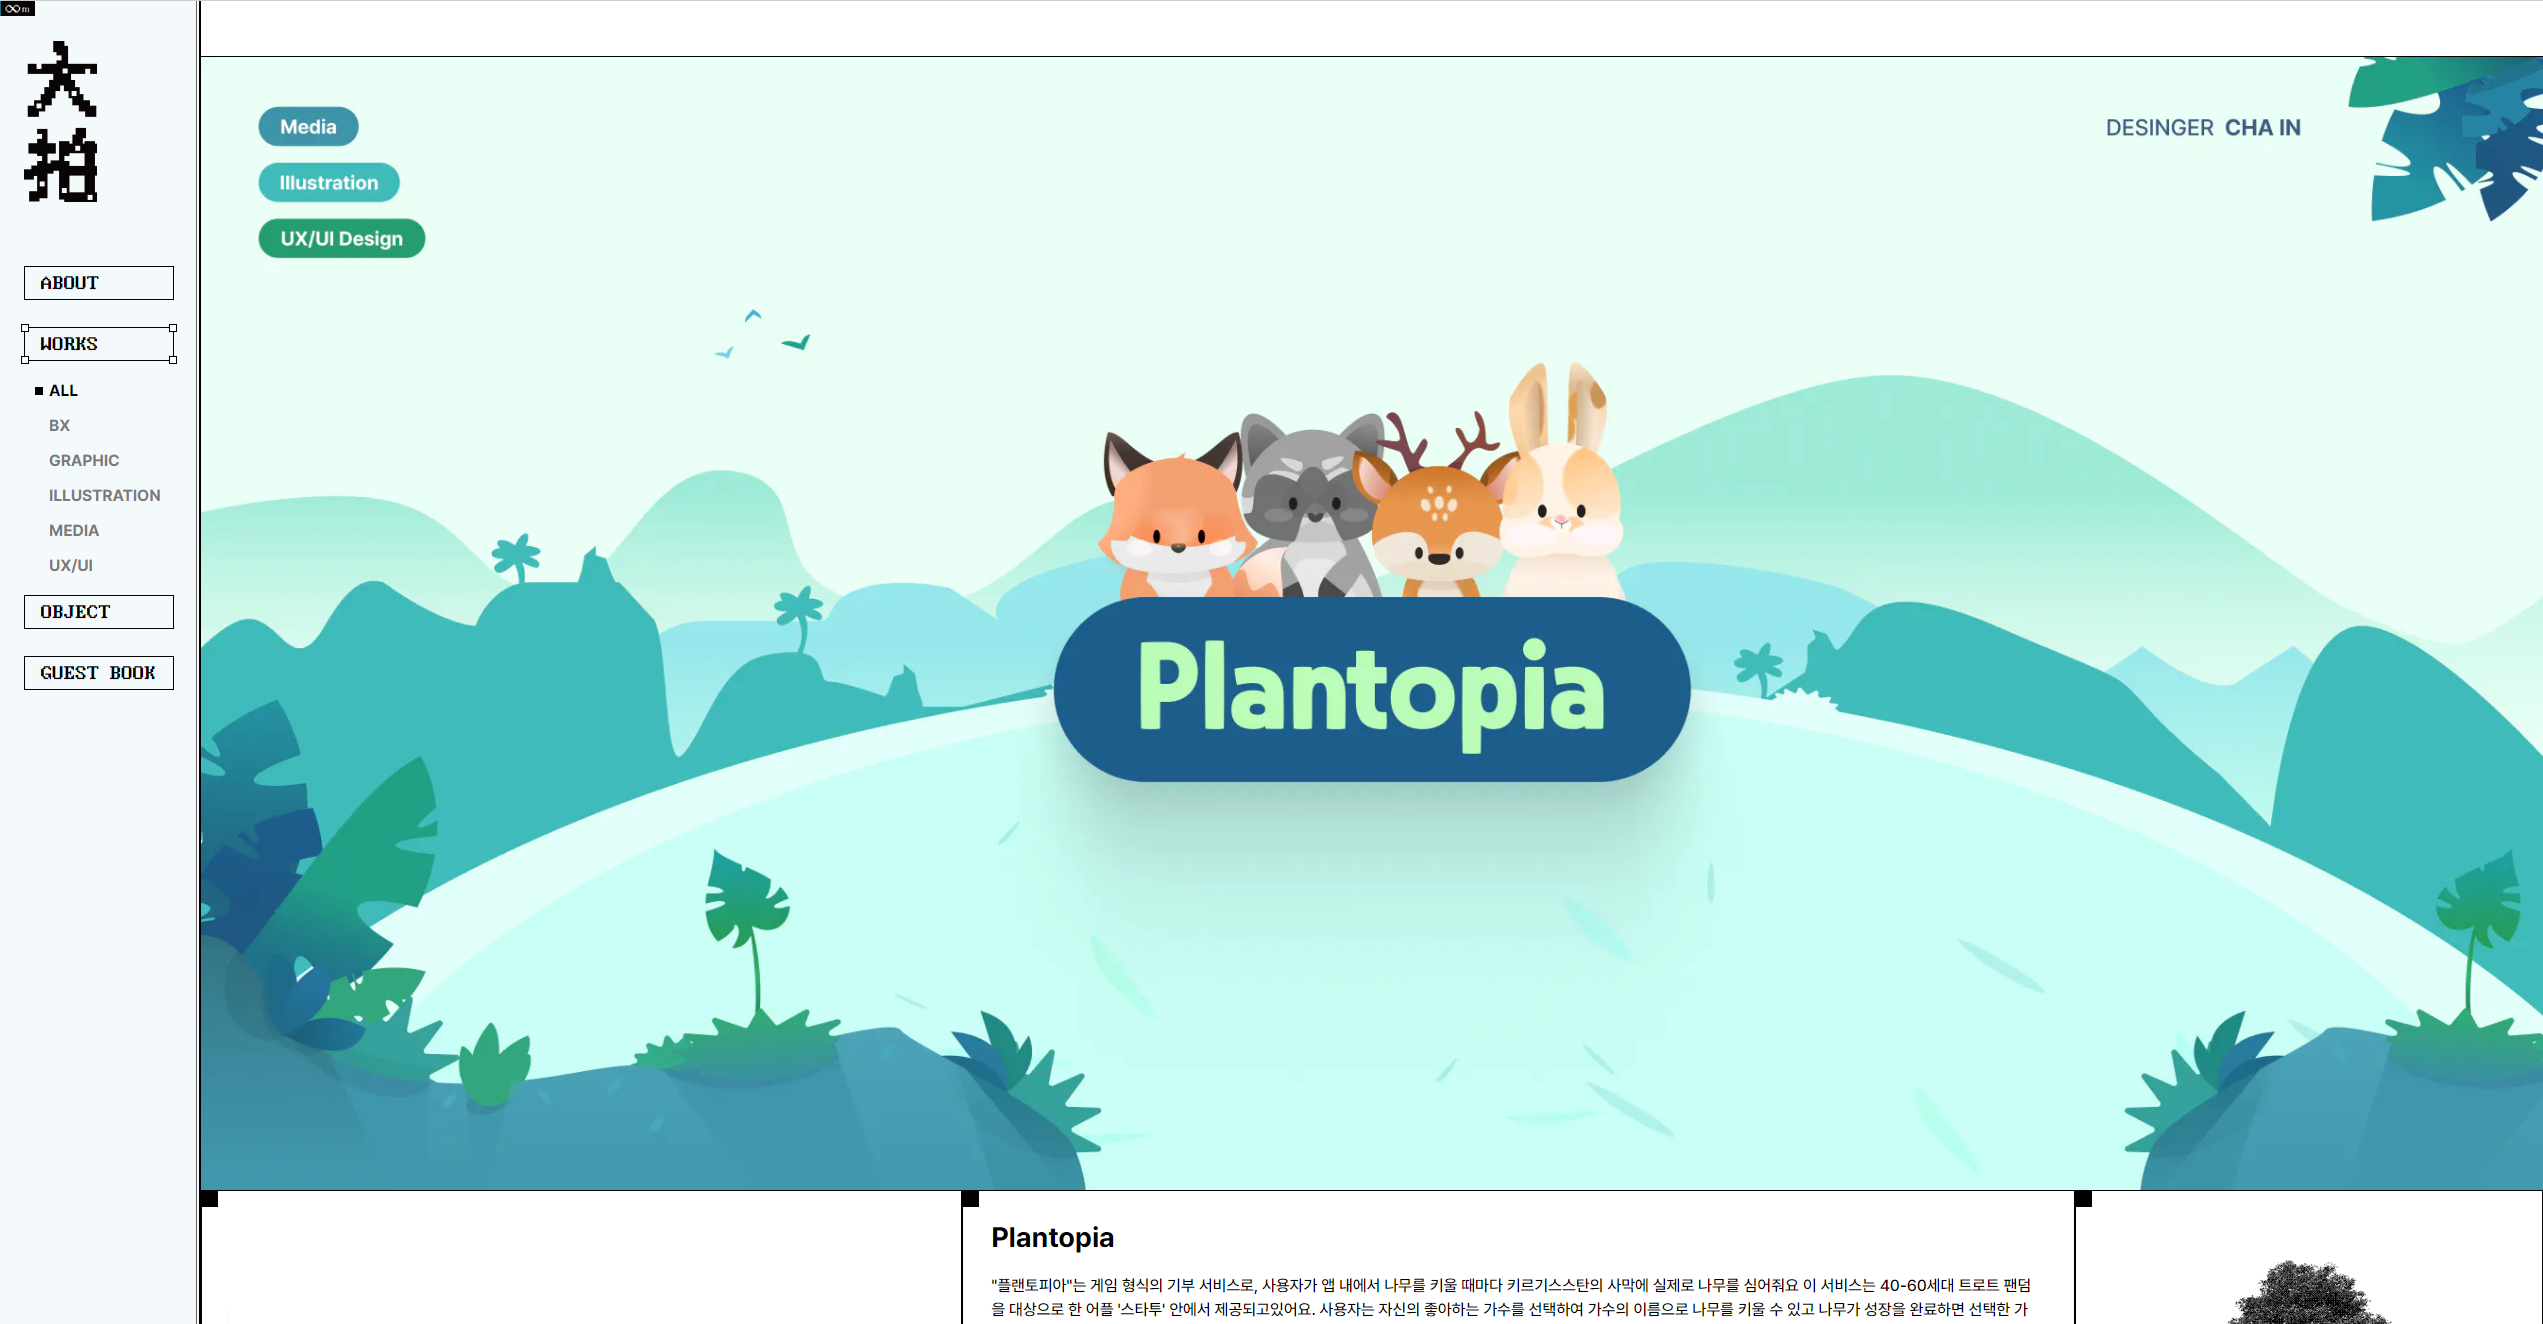Select the GRAPHIC works filter

click(84, 460)
